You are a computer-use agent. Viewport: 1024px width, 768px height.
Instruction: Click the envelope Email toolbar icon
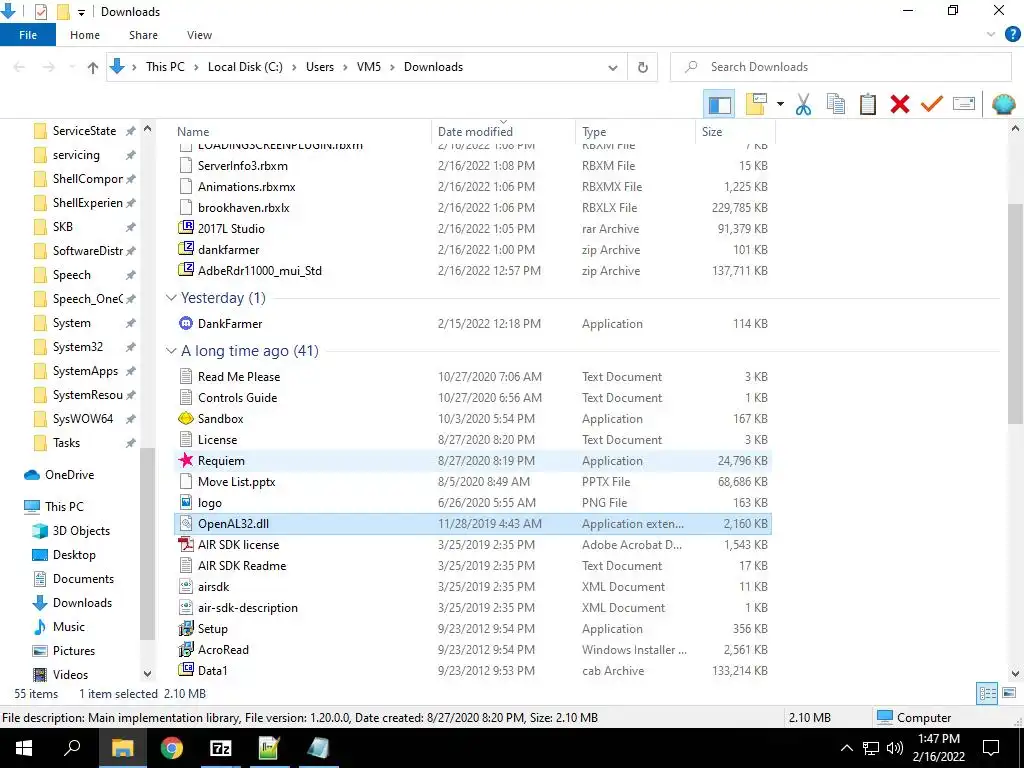point(964,104)
